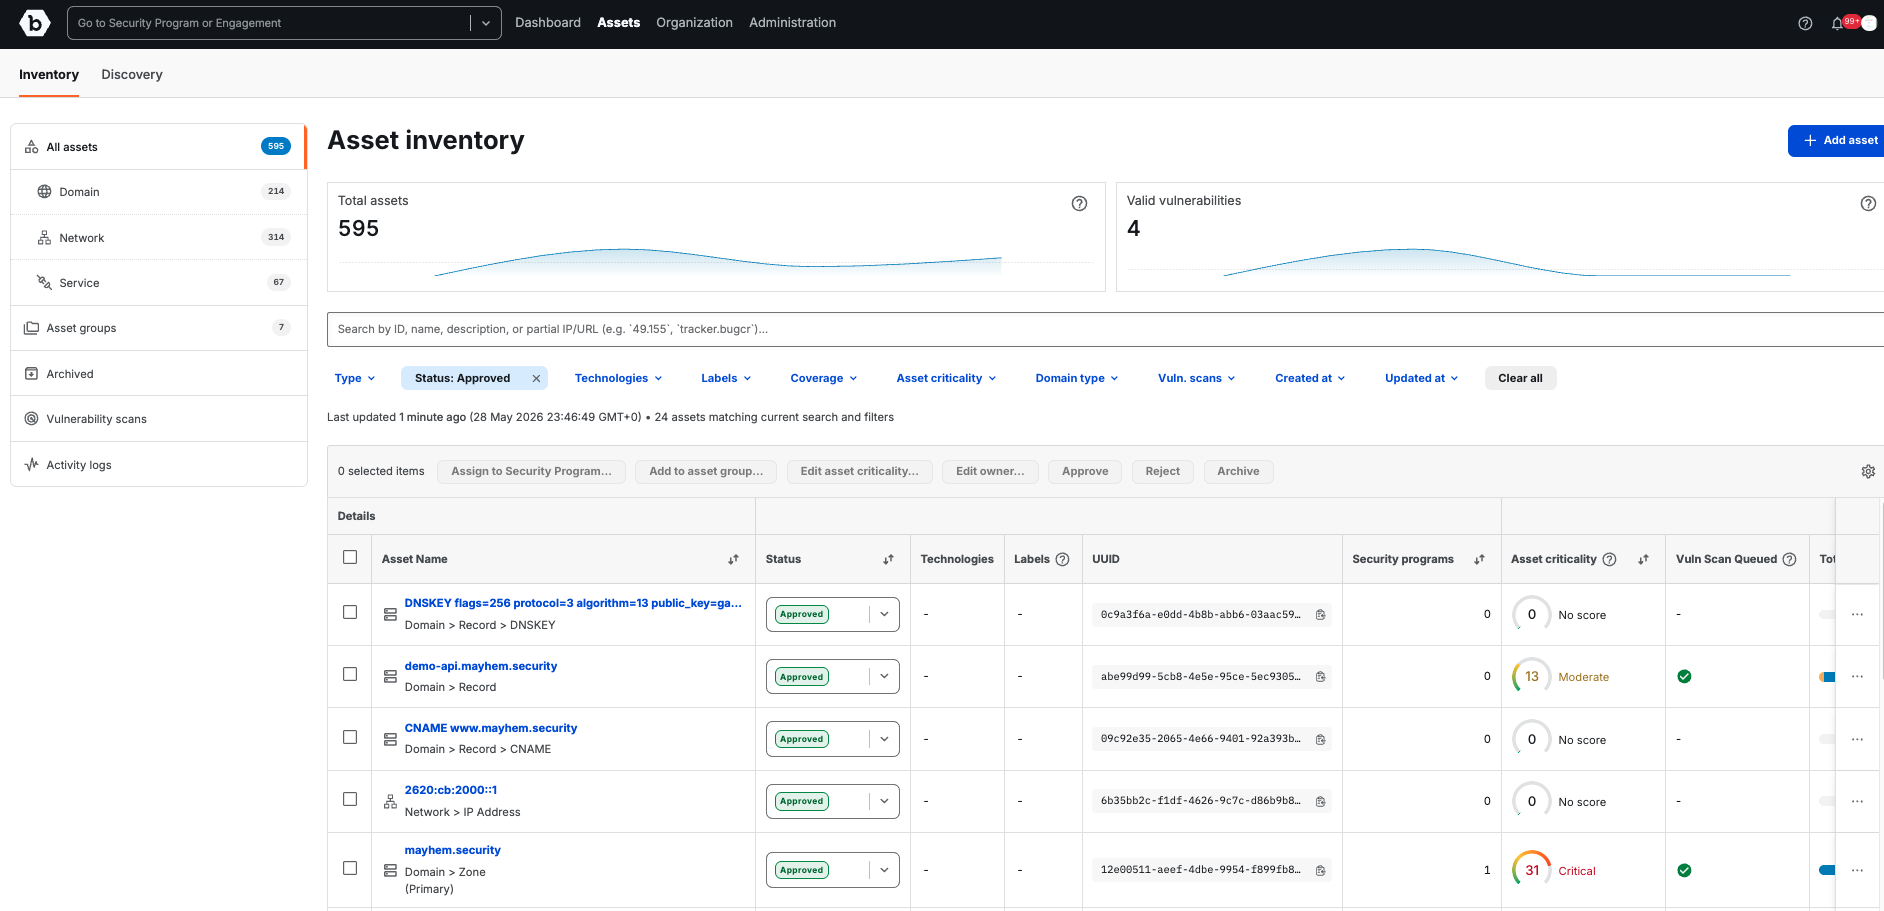
Task: Click the Asset criticality column help icon
Action: 1609,559
